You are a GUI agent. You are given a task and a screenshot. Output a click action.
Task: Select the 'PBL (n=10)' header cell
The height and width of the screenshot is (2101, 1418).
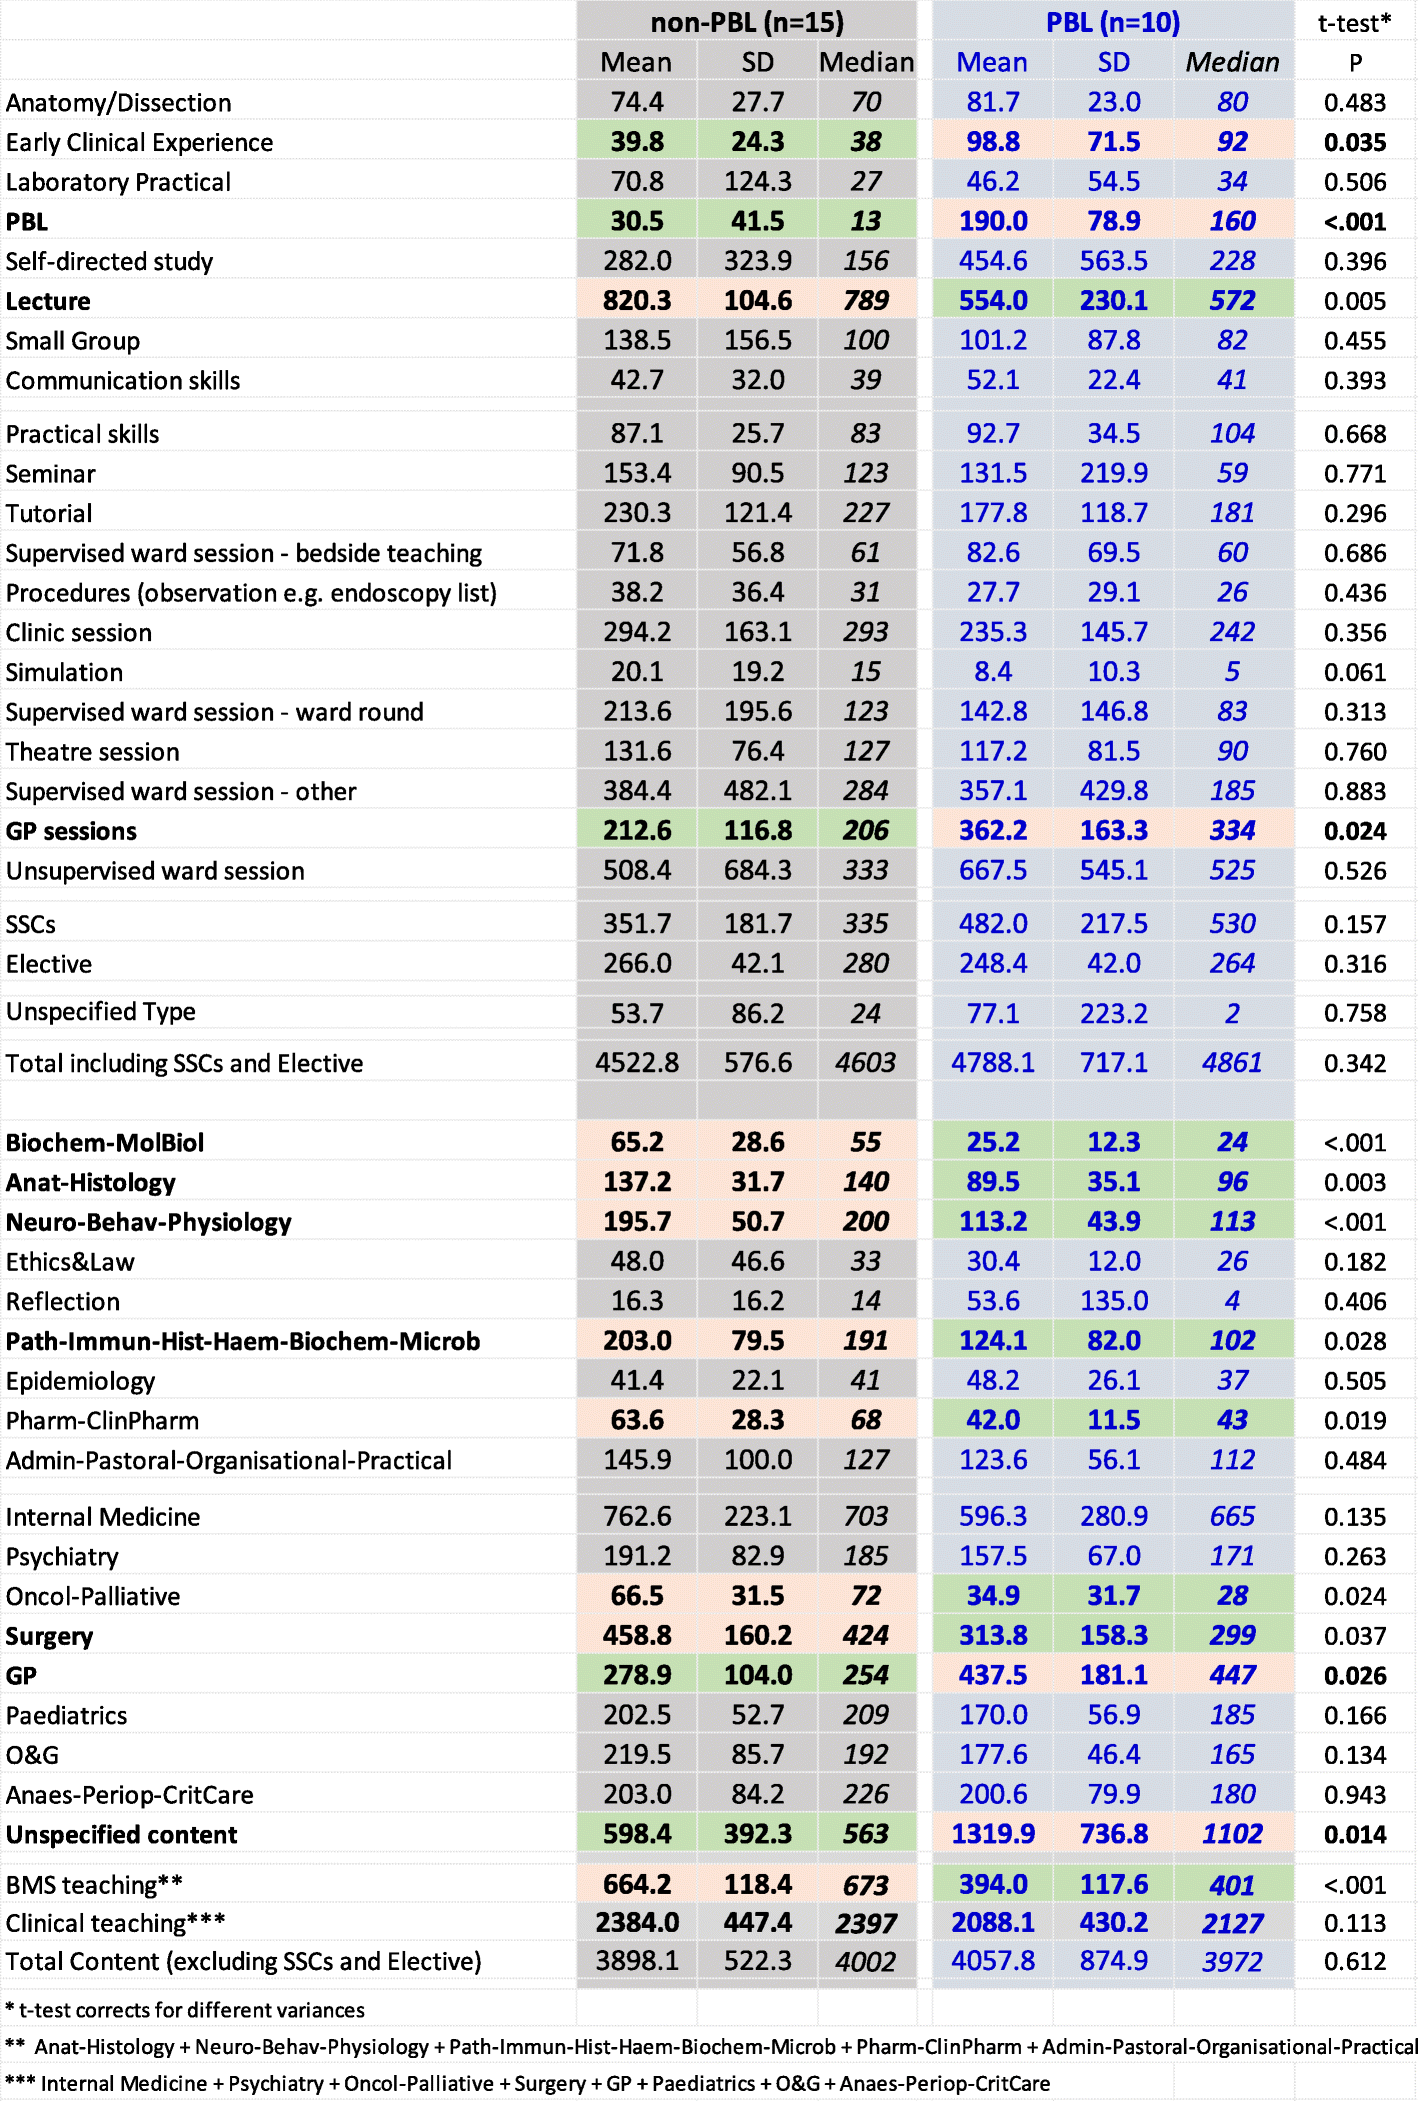pos(1112,22)
